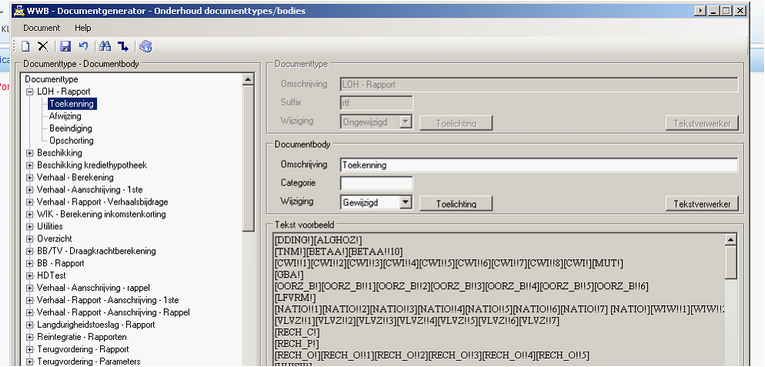Click the [RECH_O!] text line

coord(432,355)
